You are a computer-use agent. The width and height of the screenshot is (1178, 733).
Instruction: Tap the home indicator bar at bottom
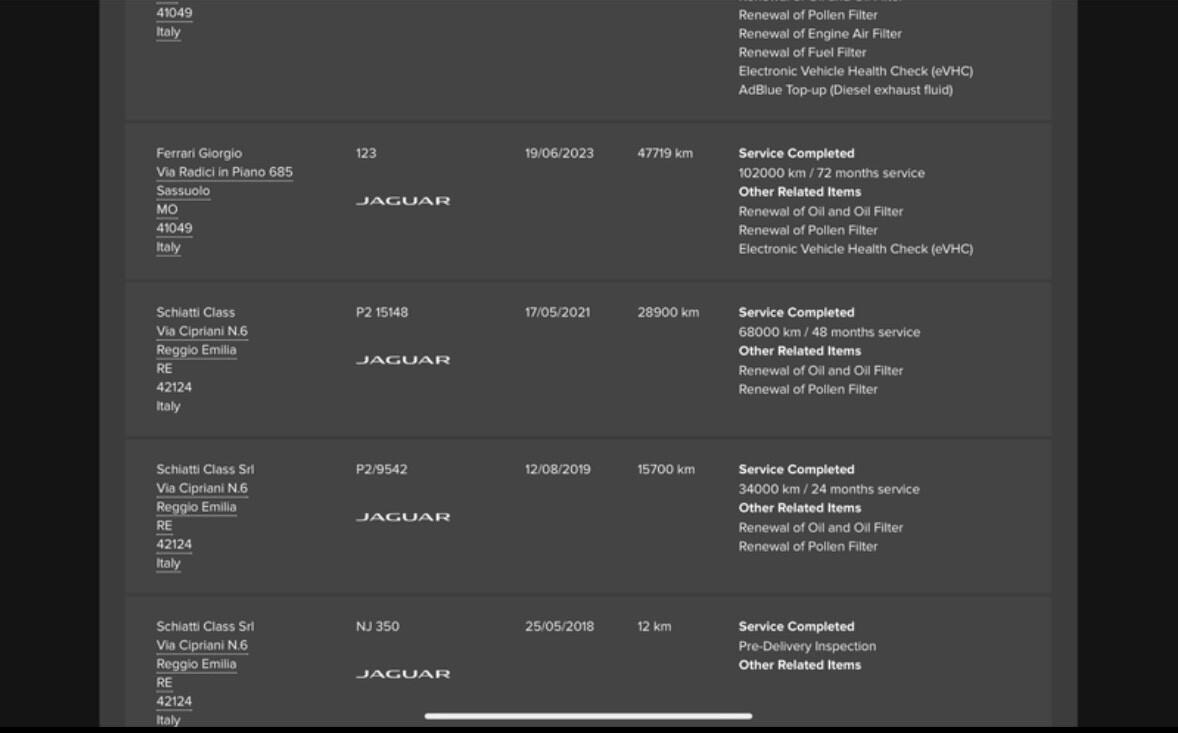pyautogui.click(x=588, y=716)
